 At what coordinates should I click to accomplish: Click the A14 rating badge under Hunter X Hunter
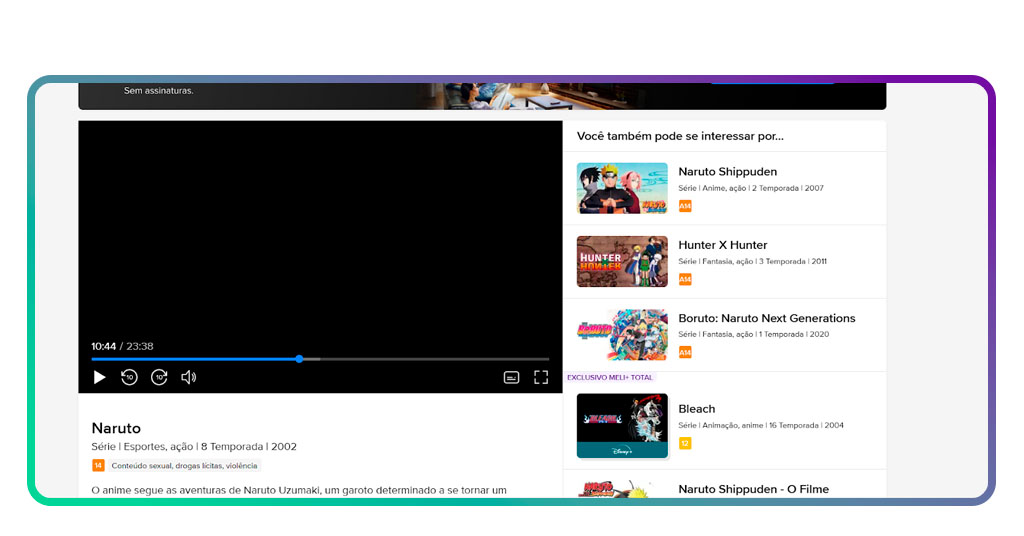pos(685,279)
